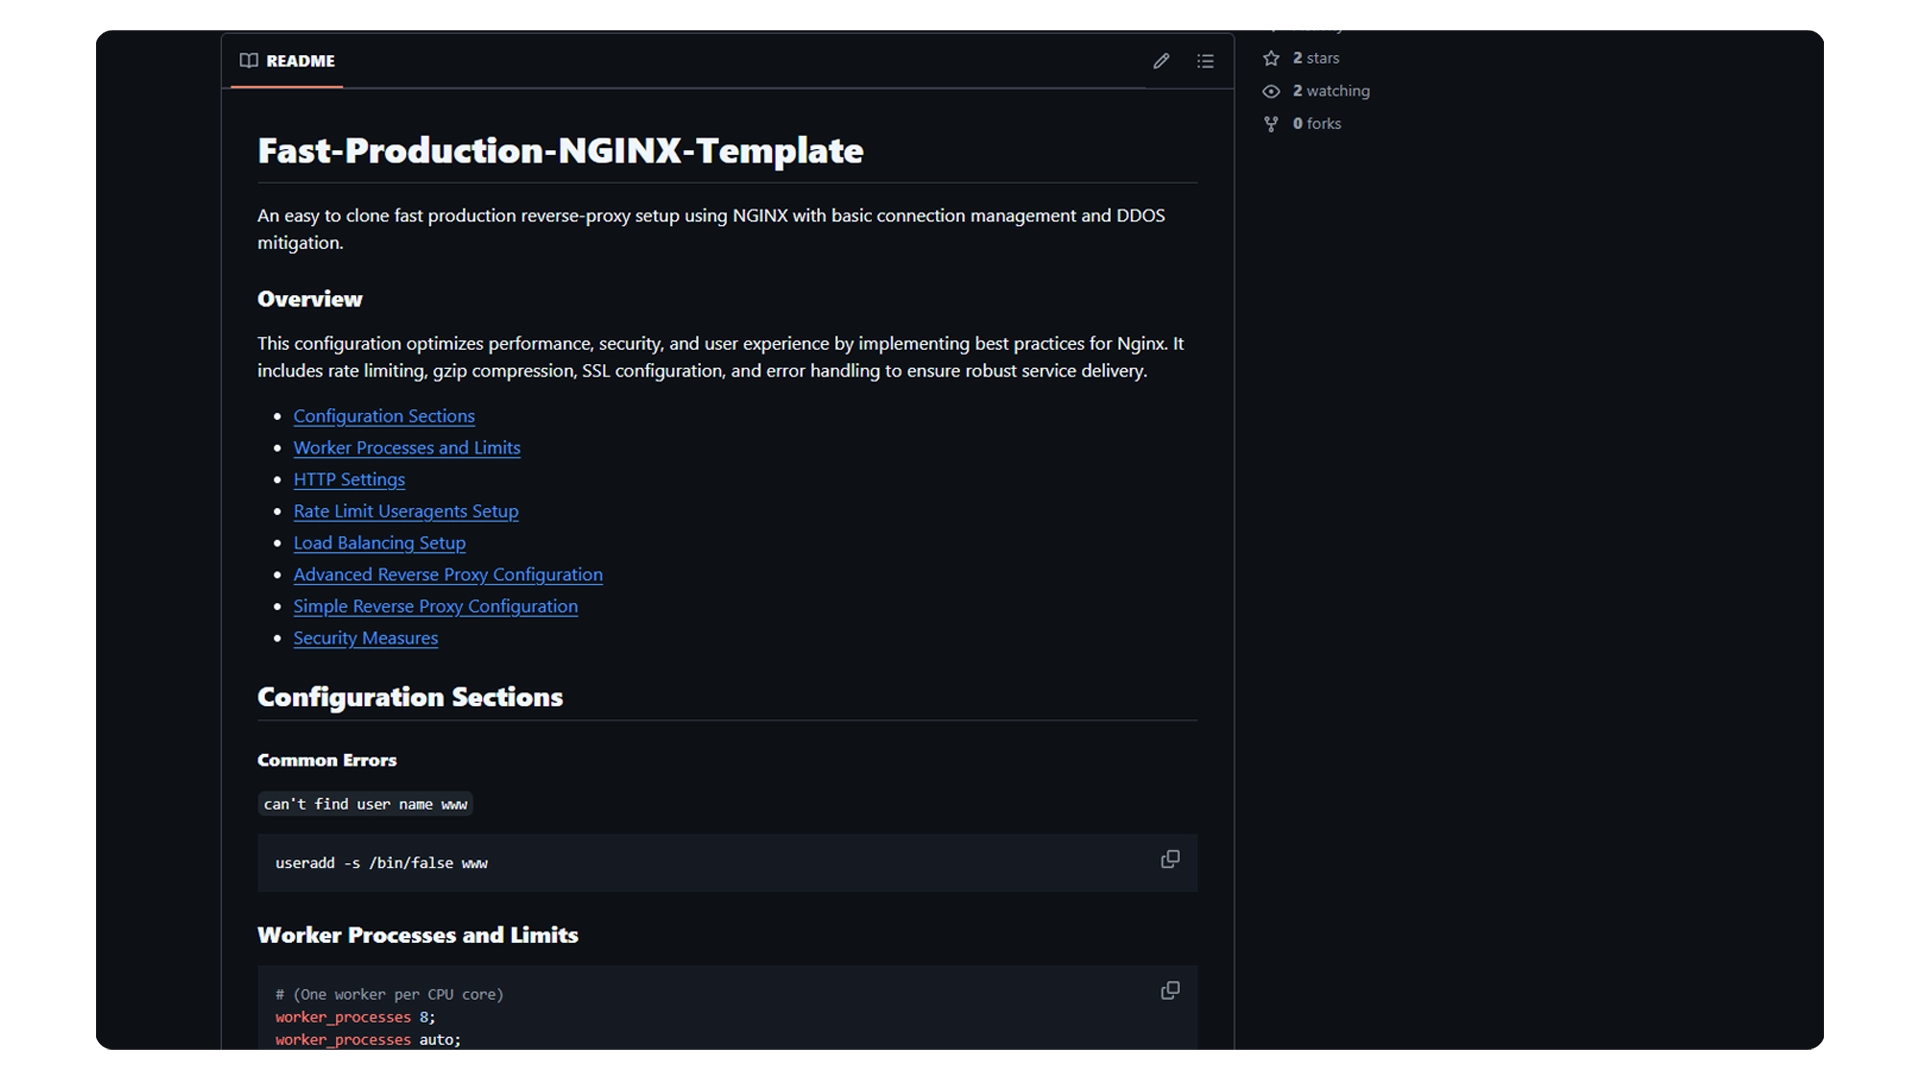Screen dimensions: 1920x1080
Task: Open the README outline list icon
Action: pos(1205,61)
